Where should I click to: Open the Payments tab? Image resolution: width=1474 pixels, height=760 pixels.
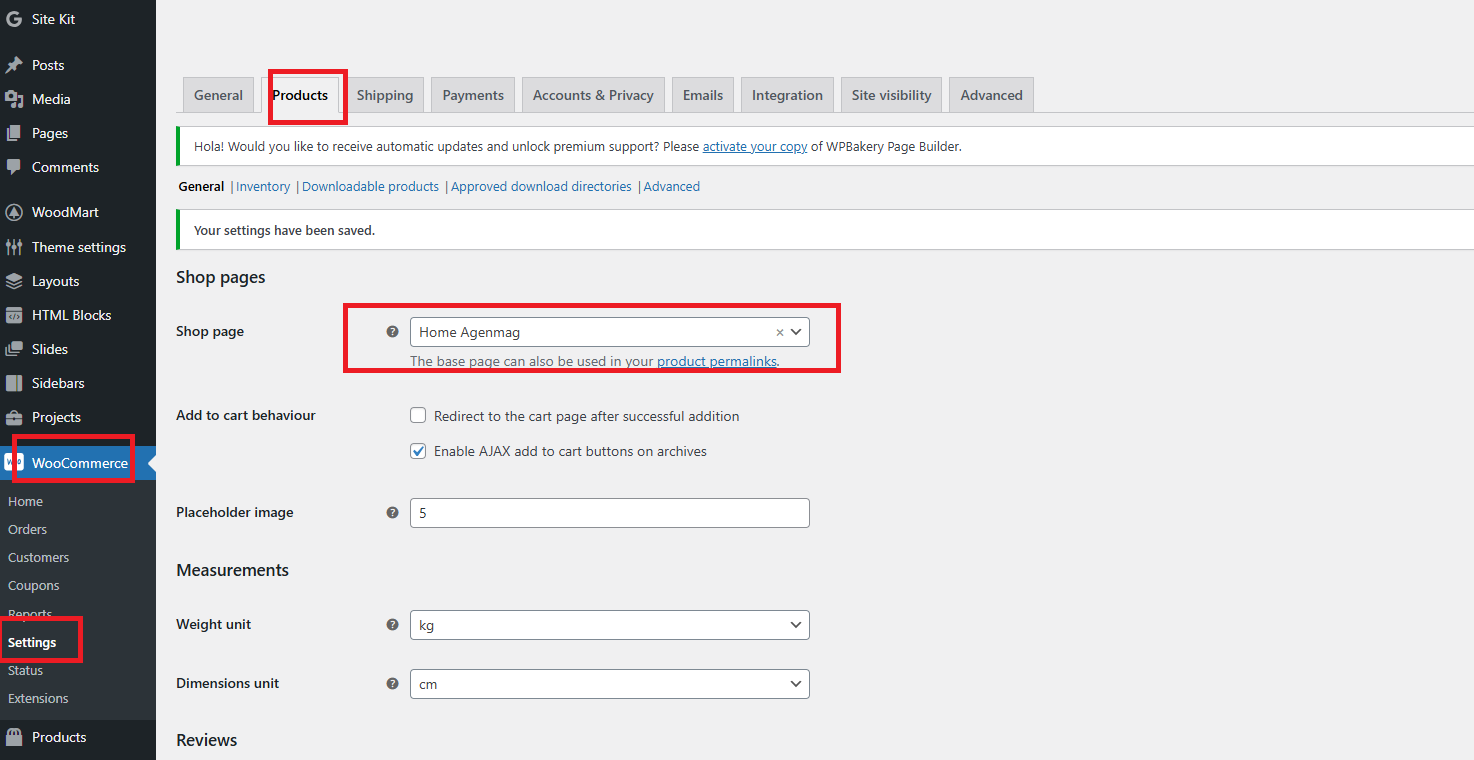pyautogui.click(x=473, y=95)
